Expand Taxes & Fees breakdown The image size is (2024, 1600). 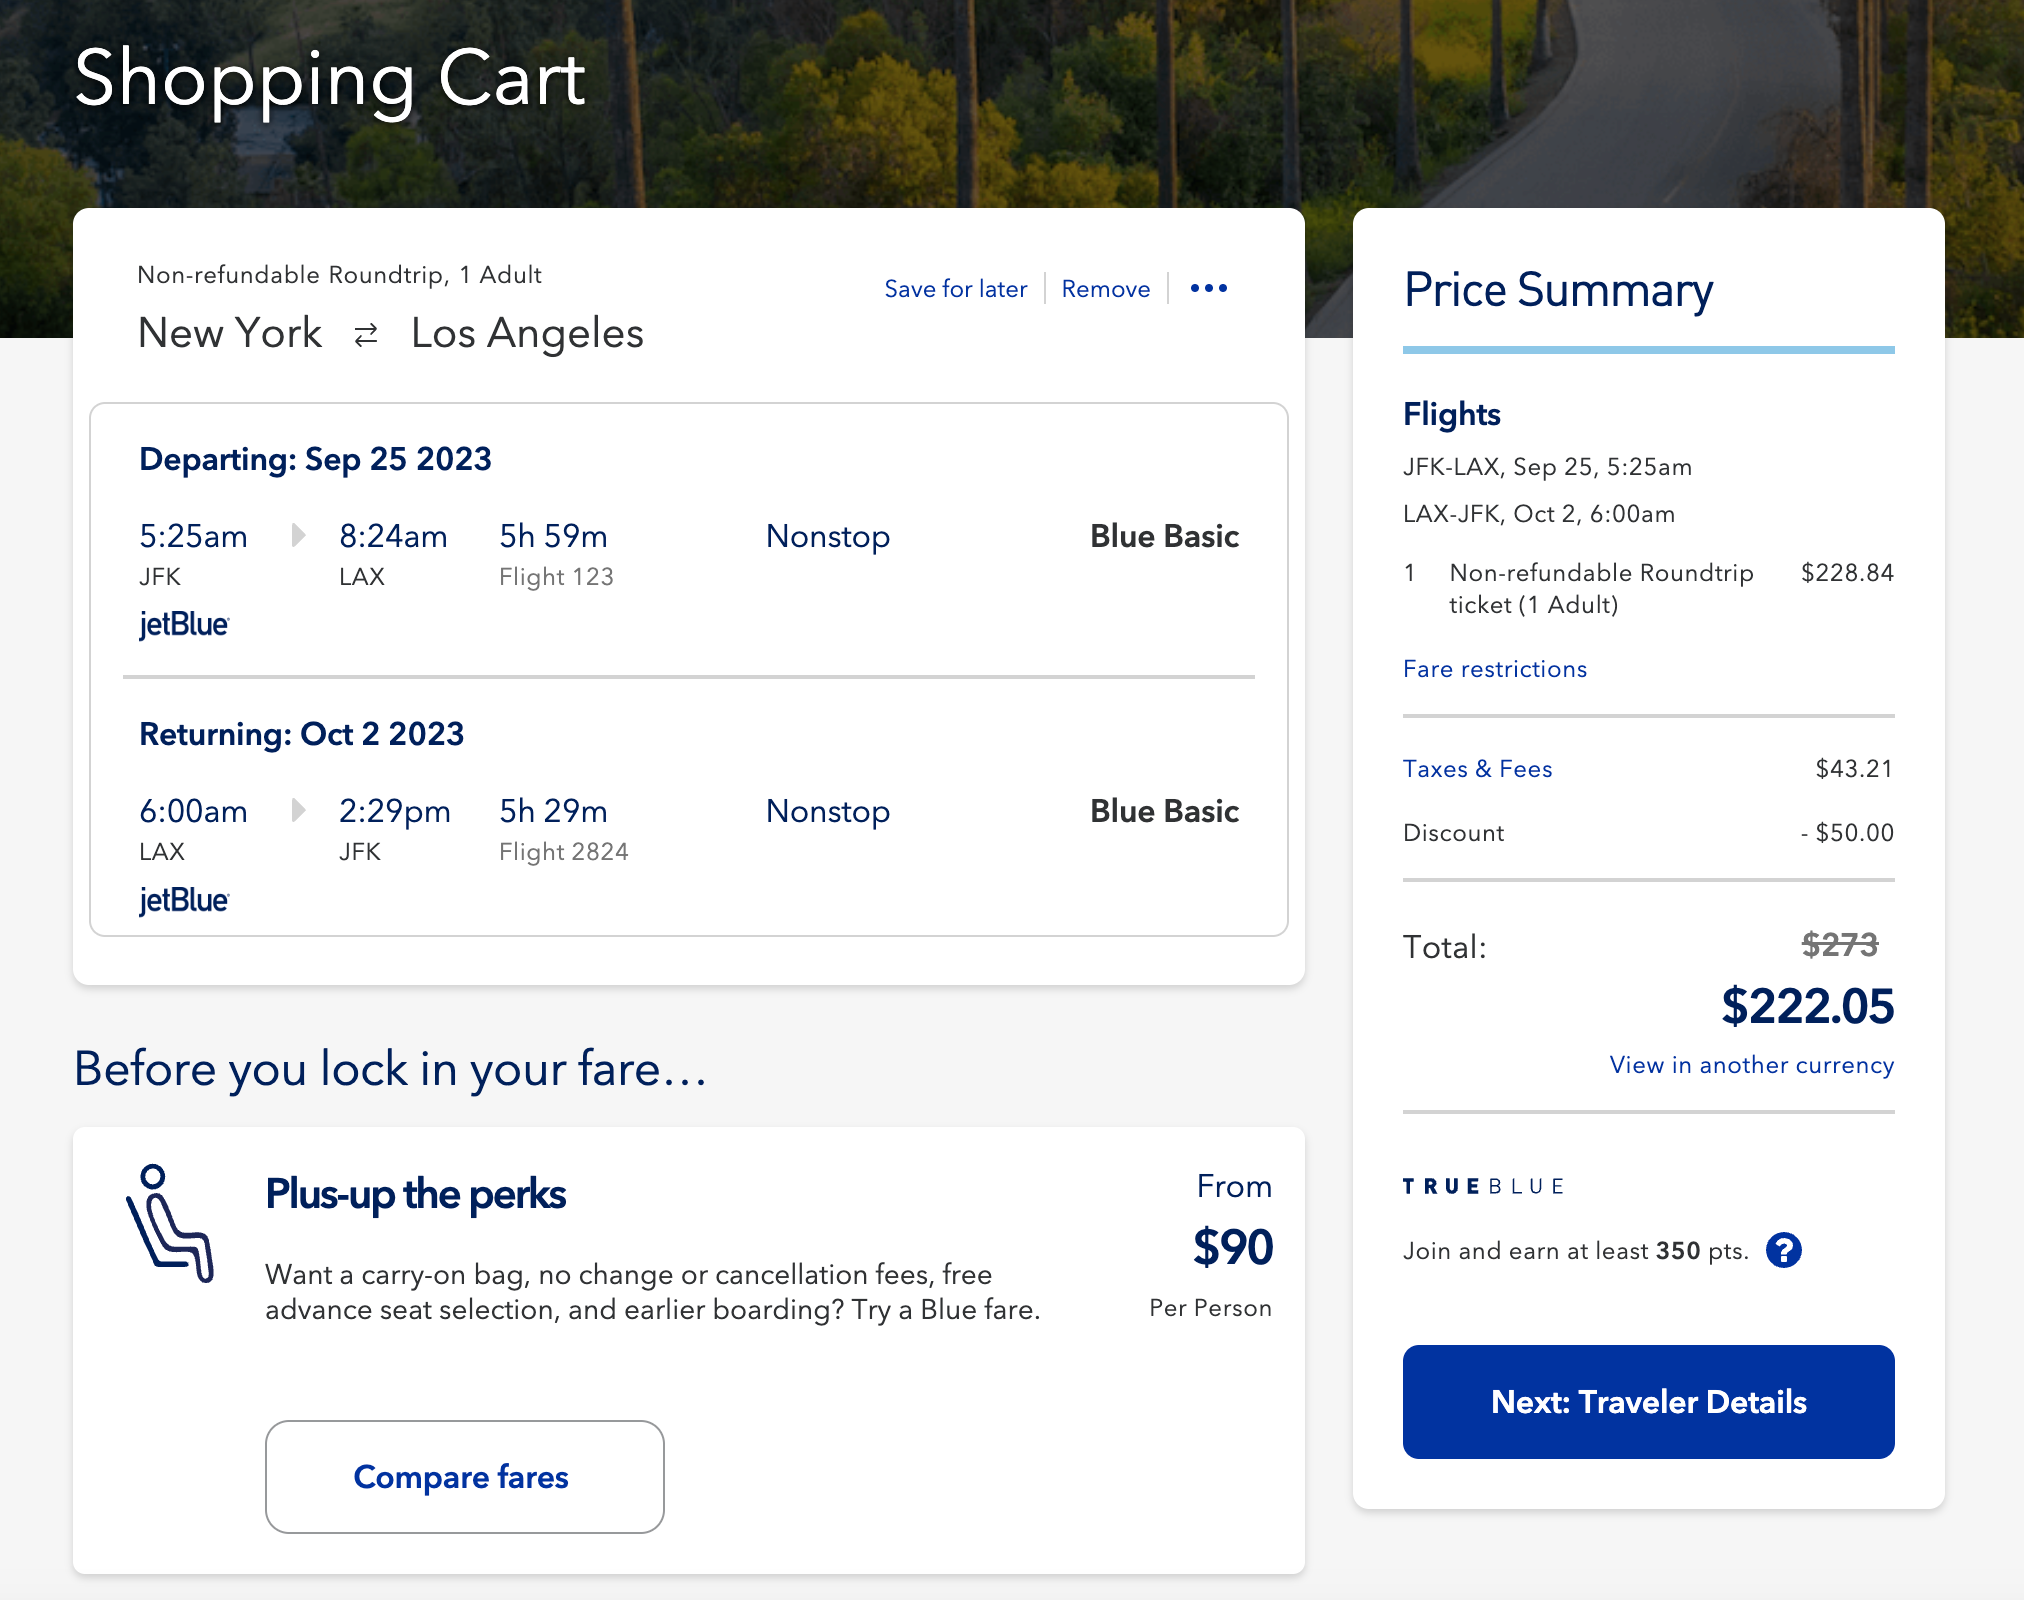[1477, 769]
